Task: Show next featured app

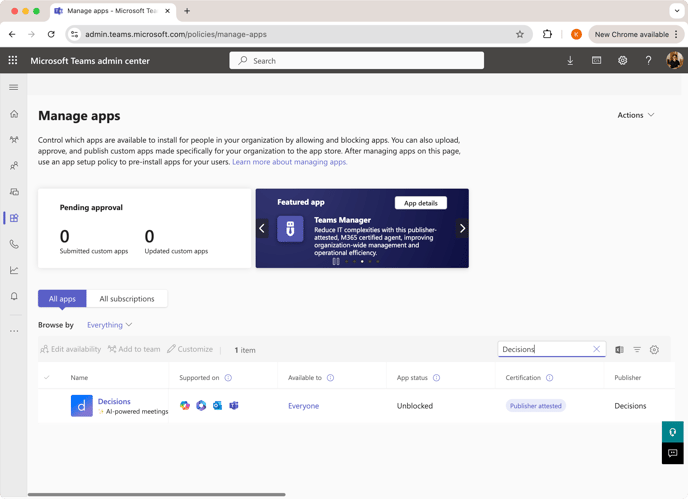Action: coord(462,228)
